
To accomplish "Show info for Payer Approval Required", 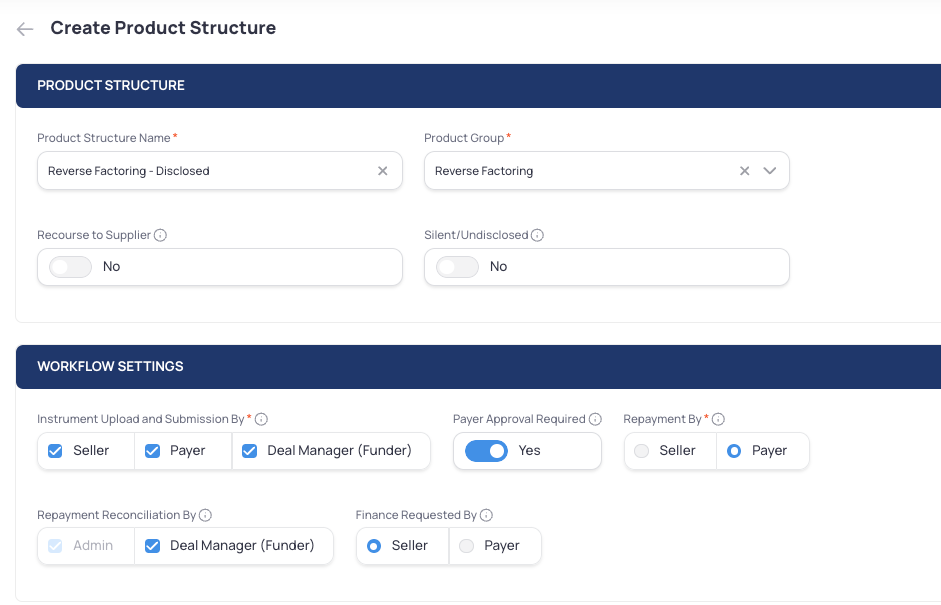I will point(595,420).
